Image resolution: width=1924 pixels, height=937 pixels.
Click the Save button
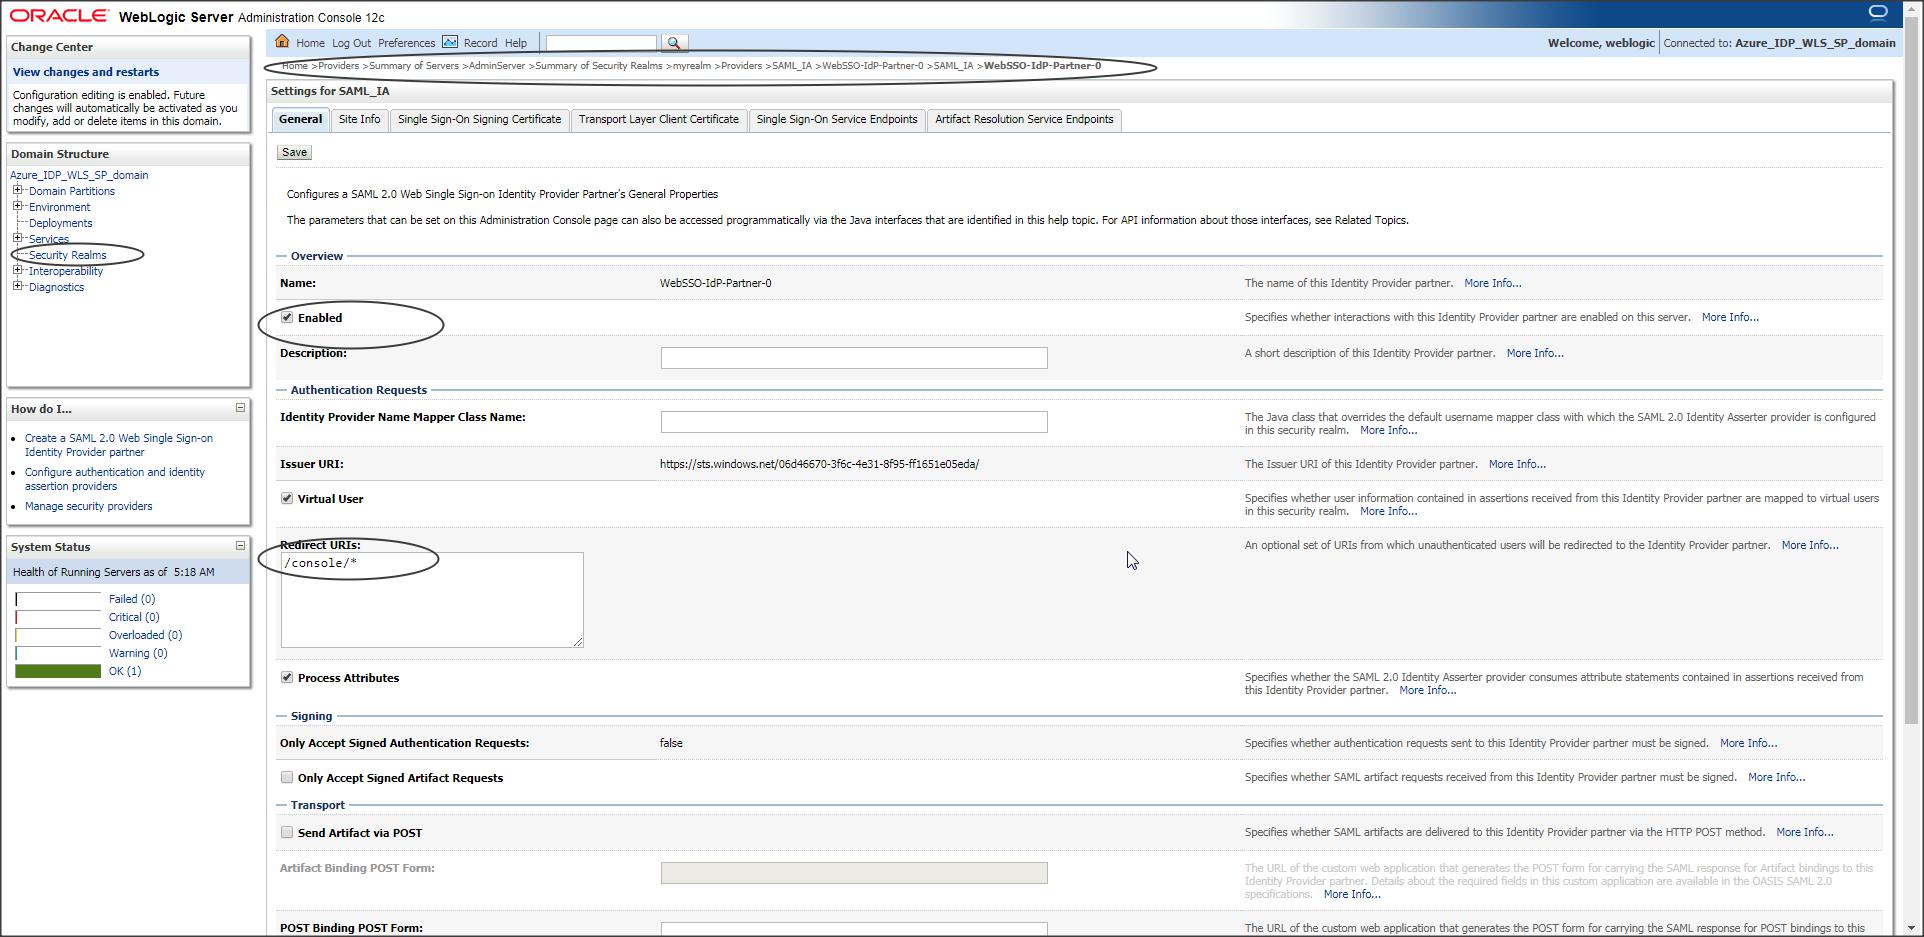294,153
